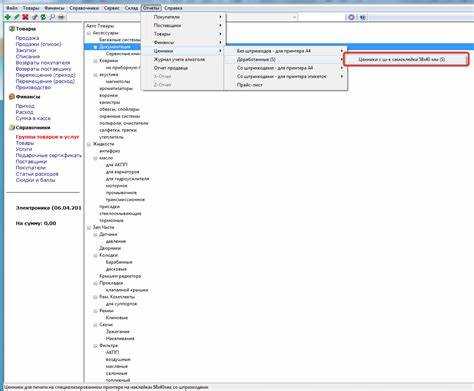Open the Файл menu
The image size is (474, 391).
(x=12, y=8)
